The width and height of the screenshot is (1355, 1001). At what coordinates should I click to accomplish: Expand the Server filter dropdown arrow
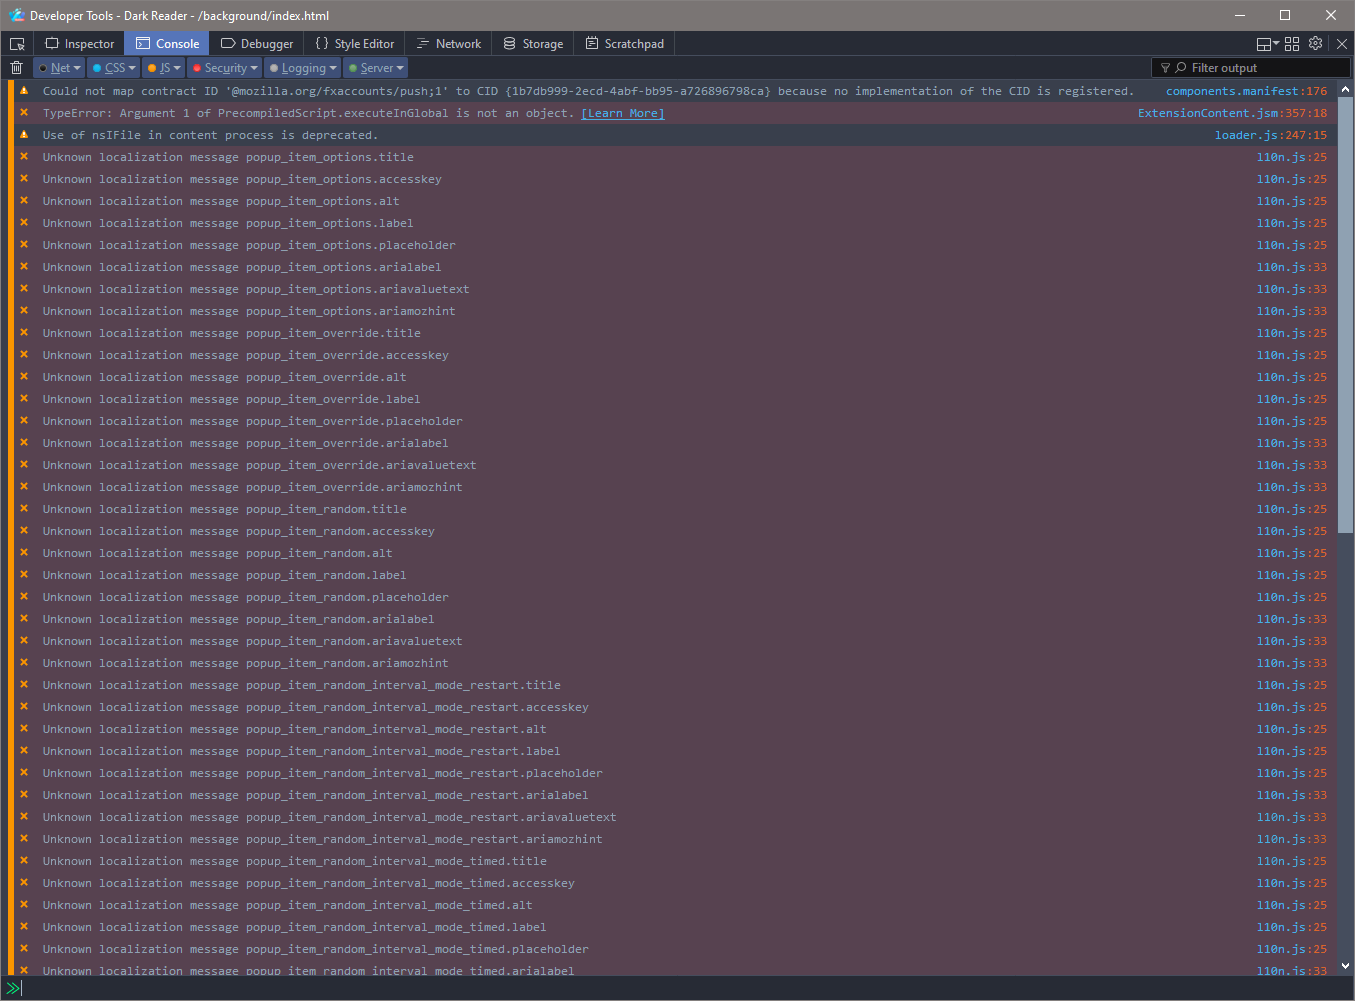[400, 68]
